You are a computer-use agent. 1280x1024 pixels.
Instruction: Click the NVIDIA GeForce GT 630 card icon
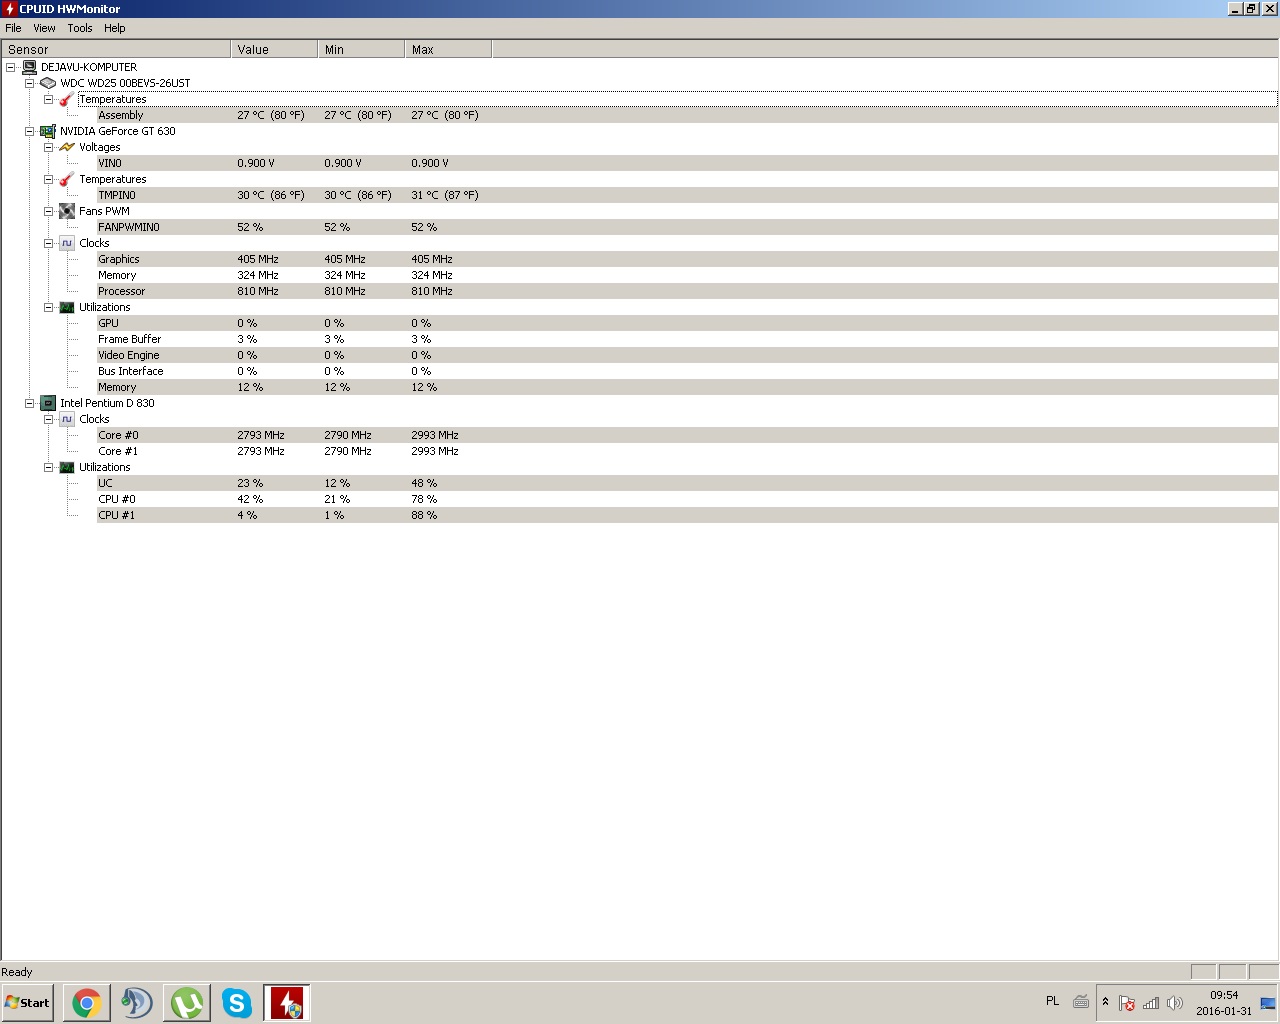tap(48, 131)
